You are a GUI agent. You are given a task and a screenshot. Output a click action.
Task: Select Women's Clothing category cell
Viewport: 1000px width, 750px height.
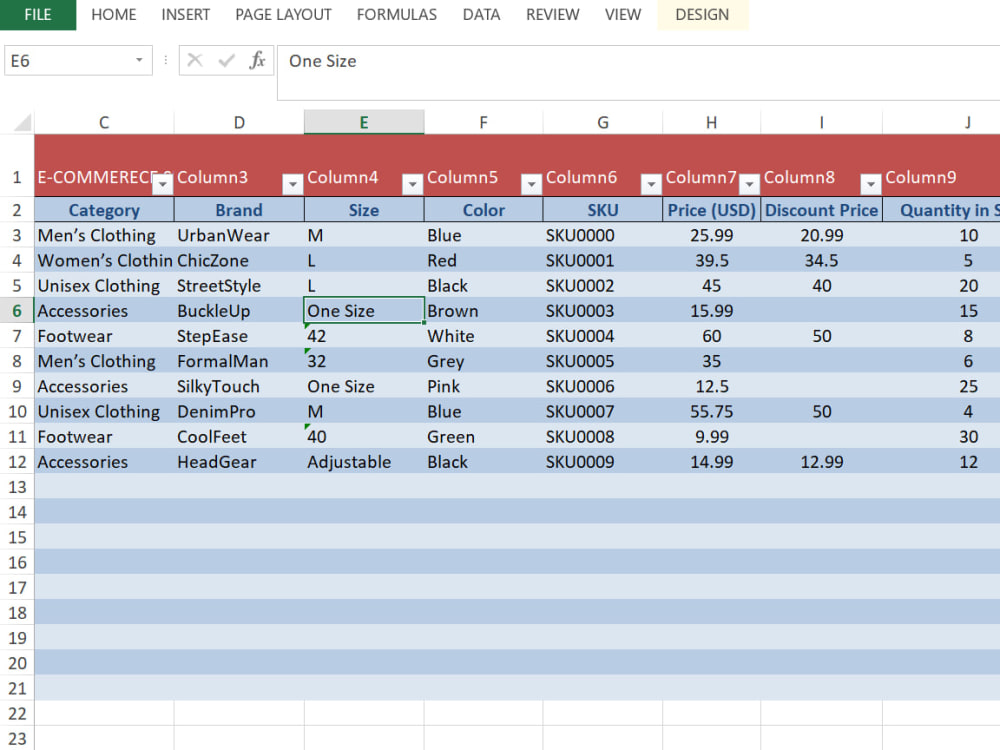(x=104, y=260)
